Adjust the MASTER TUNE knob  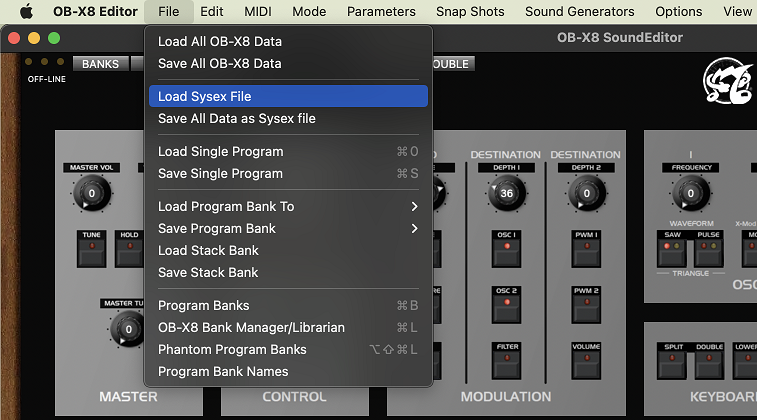click(127, 329)
